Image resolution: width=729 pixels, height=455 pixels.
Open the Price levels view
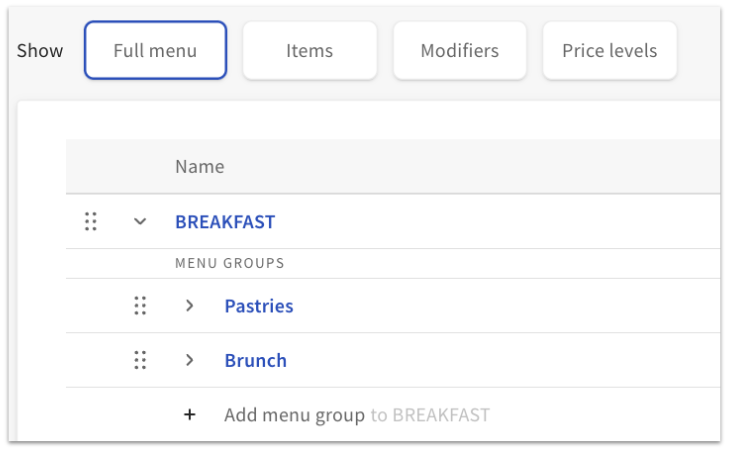coord(609,50)
